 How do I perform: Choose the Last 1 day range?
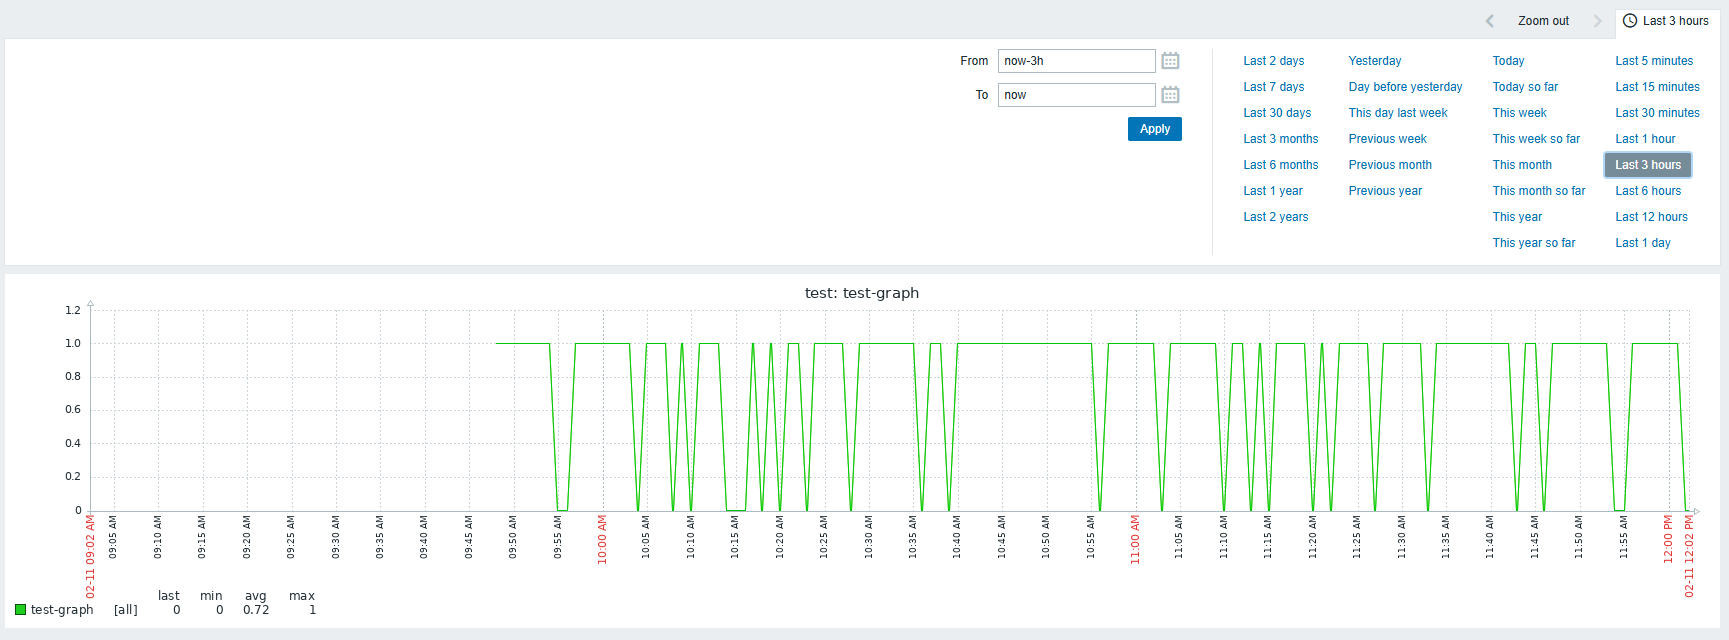click(1642, 243)
